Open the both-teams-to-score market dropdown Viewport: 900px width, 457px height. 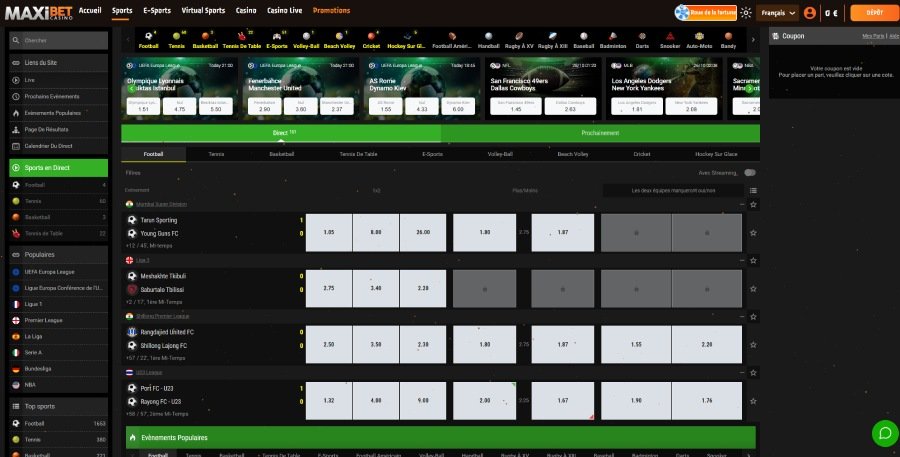[673, 191]
